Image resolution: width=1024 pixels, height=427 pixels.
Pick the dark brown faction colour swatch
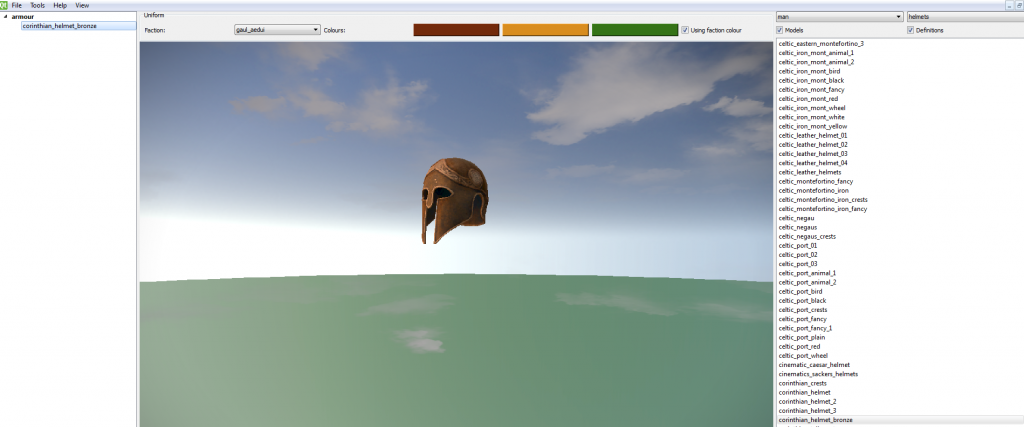456,30
